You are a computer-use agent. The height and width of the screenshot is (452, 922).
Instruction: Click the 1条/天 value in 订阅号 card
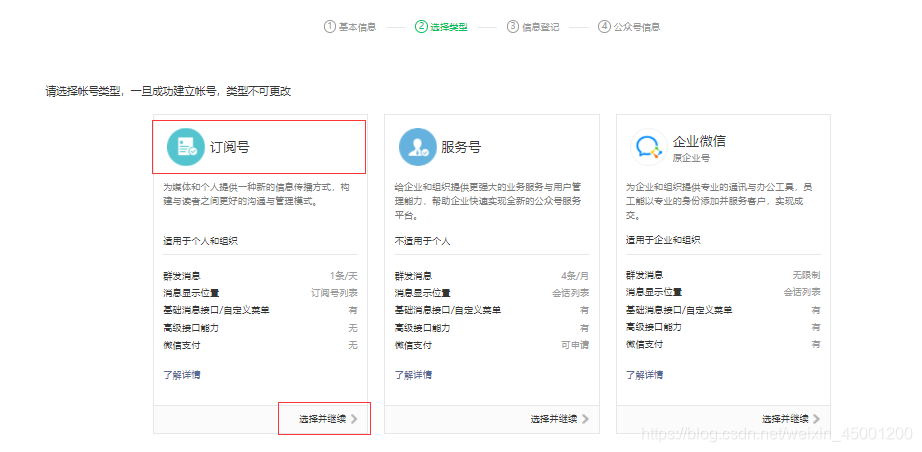344,275
